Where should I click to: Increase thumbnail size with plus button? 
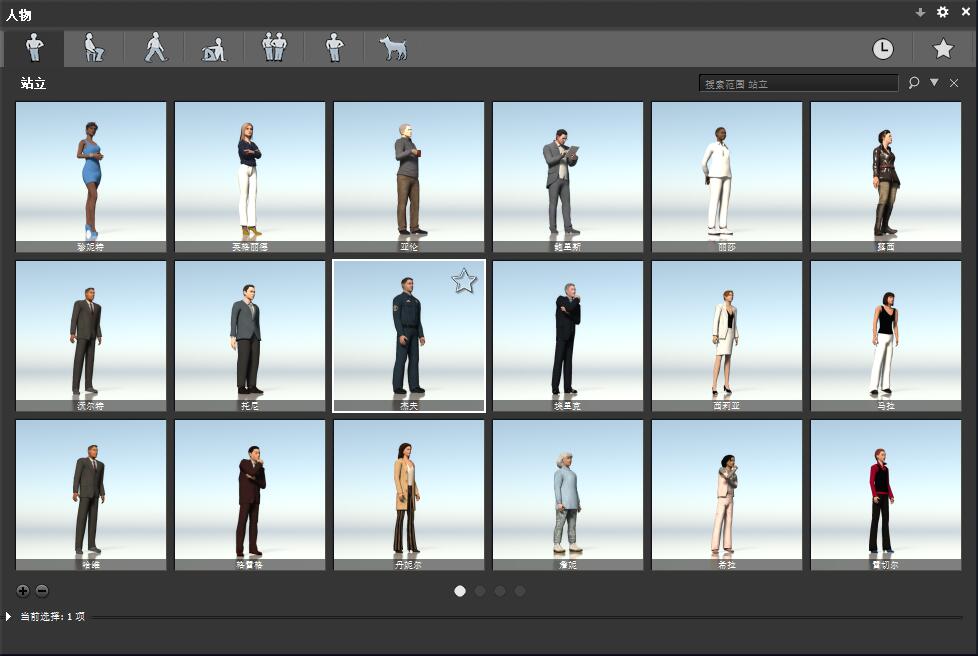(23, 591)
